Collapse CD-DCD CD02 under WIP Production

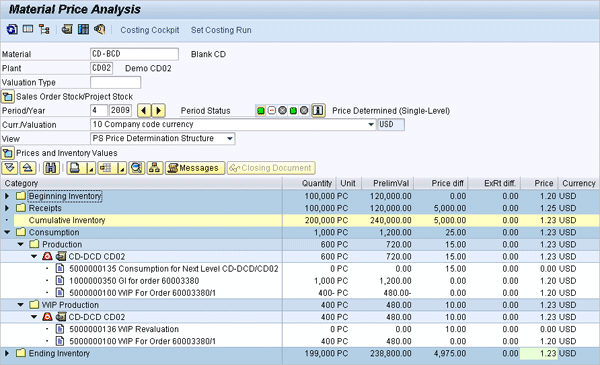coord(34,317)
